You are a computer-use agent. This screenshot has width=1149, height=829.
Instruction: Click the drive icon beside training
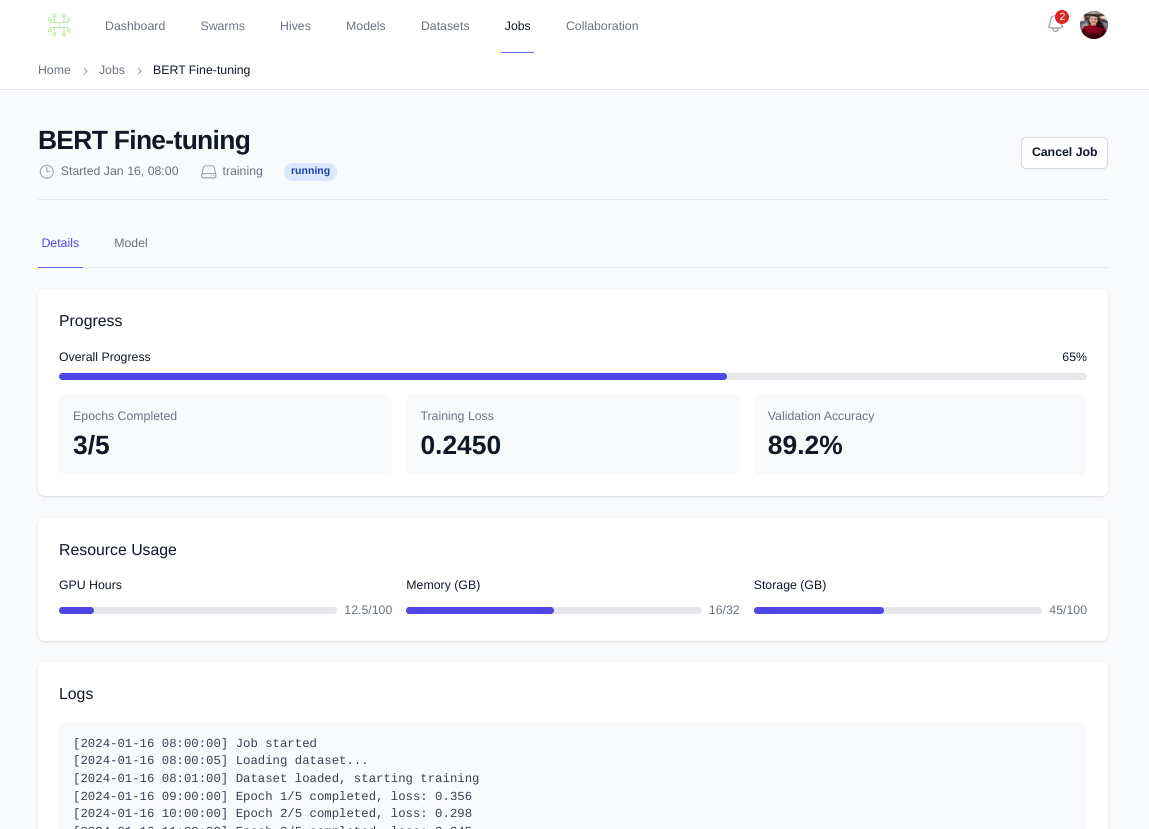point(208,172)
